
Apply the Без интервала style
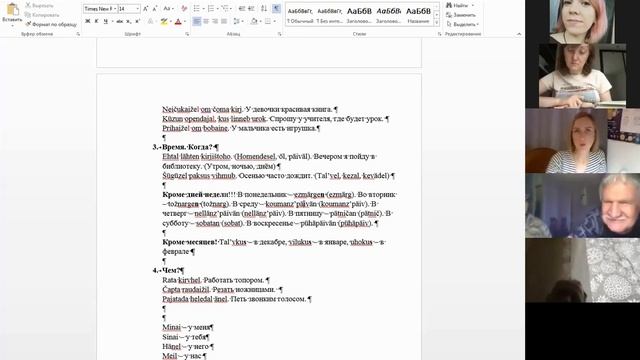(x=329, y=15)
